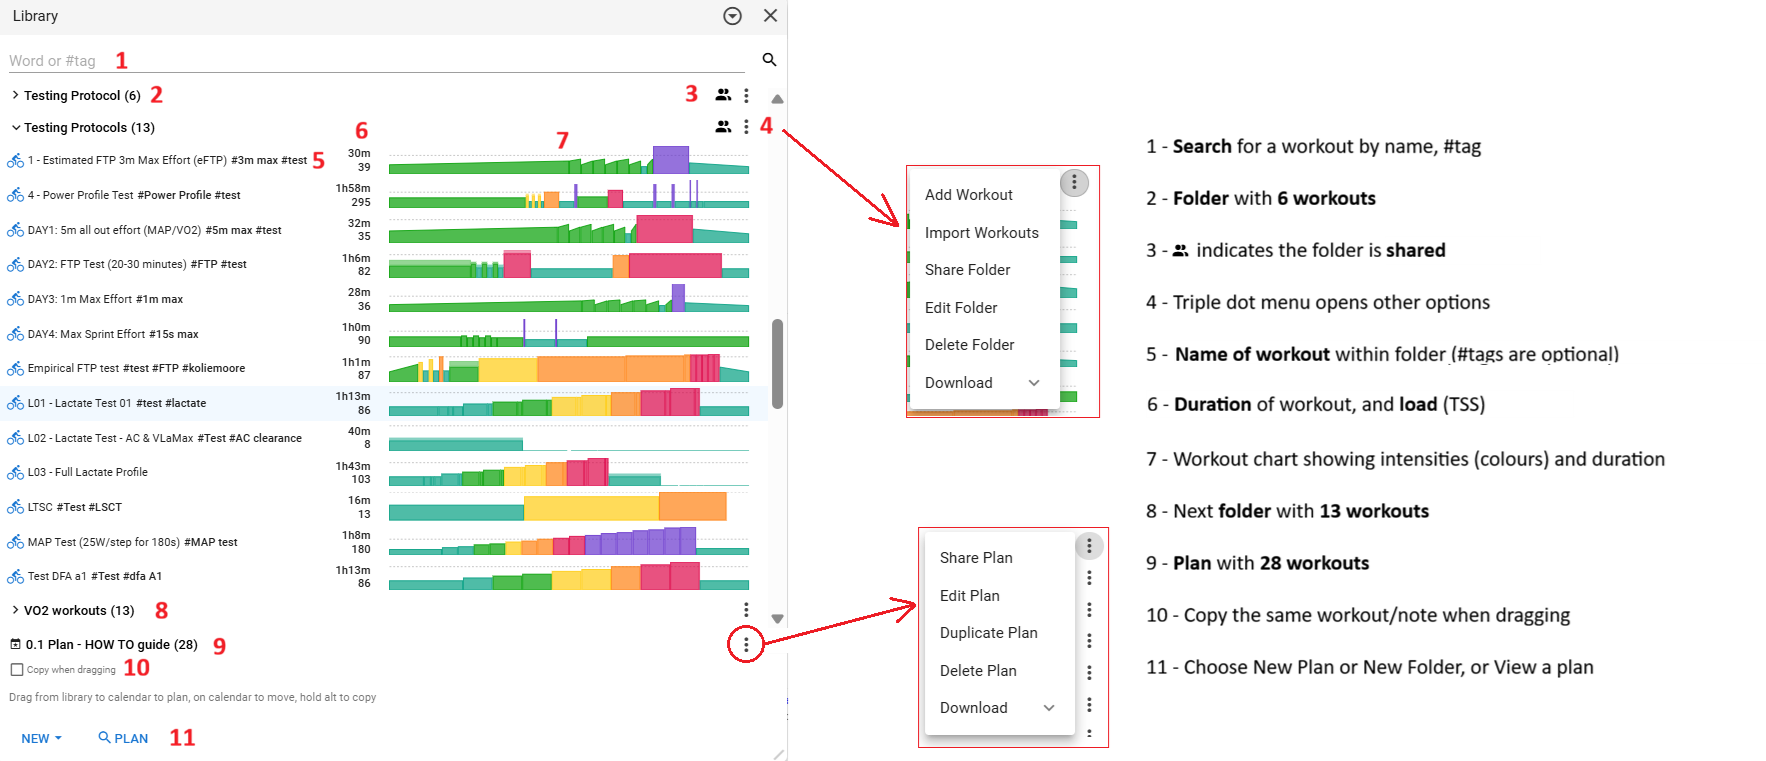Enable Copy when dragging checkbox
This screenshot has height=761, width=1766.
(17, 670)
